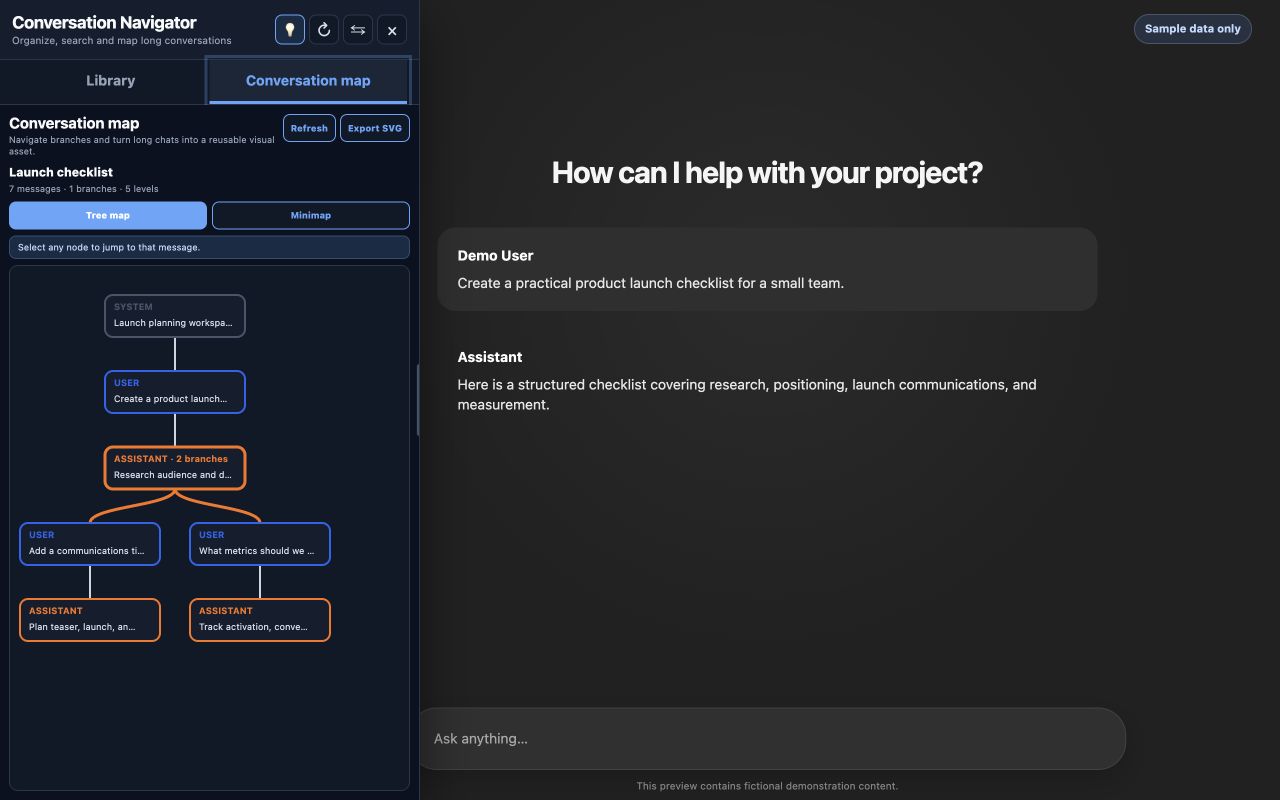Click the Refresh button
The width and height of the screenshot is (1280, 800).
pos(309,128)
